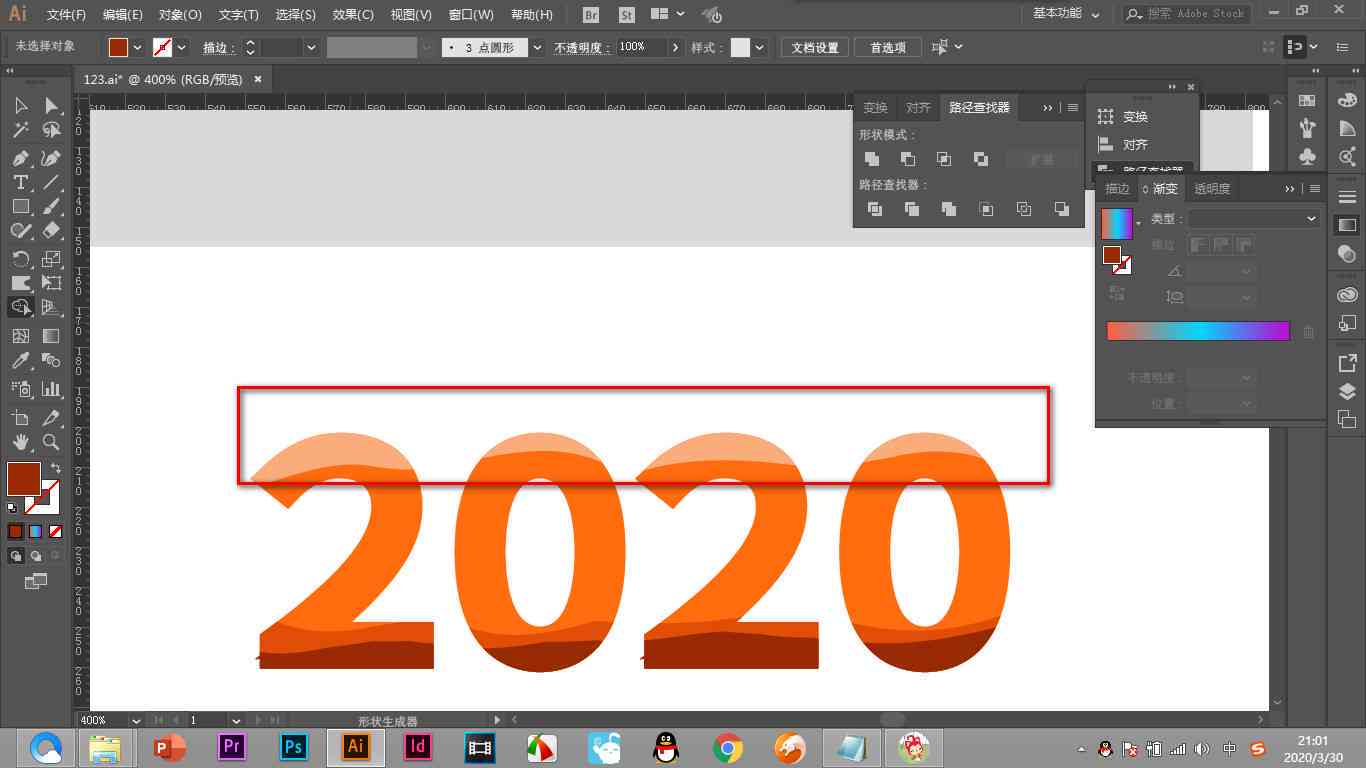Switch to the 透明度 tab

(1212, 188)
